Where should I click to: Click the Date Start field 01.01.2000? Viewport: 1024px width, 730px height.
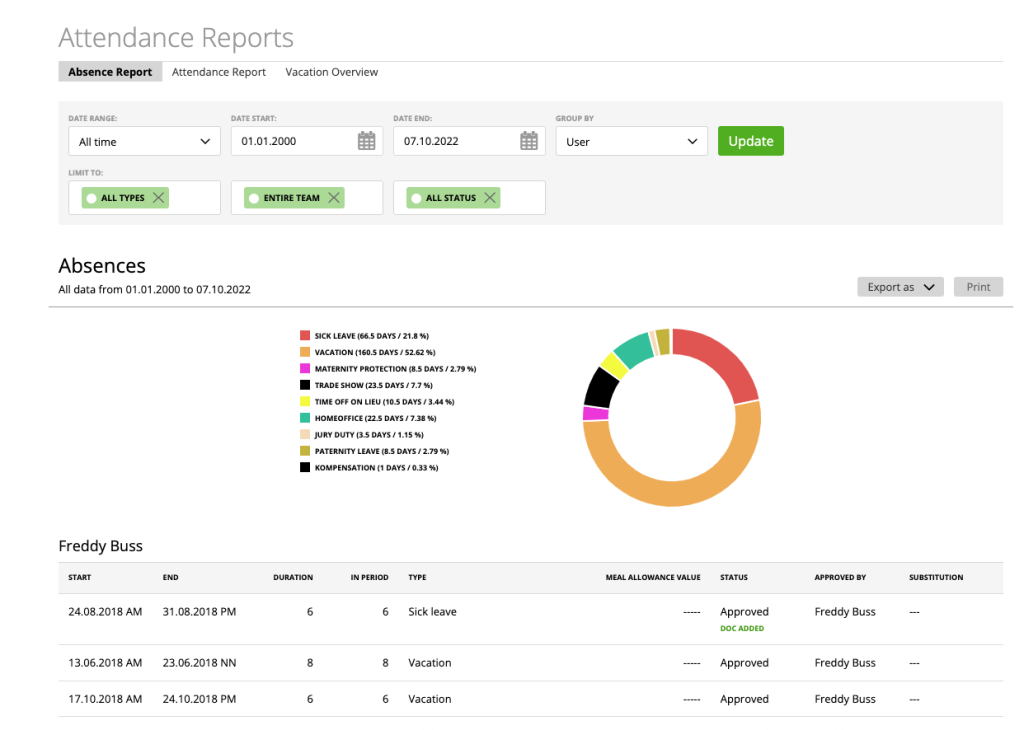(x=307, y=141)
